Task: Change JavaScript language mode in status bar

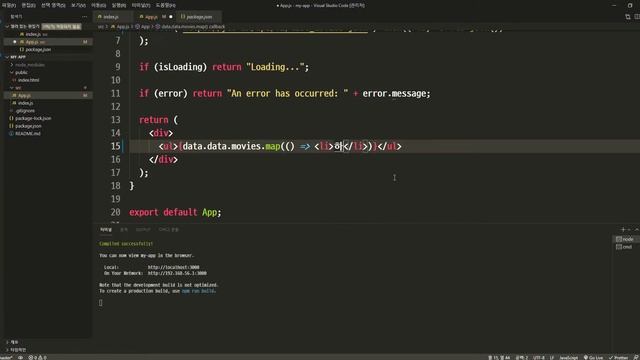Action: 568,358
